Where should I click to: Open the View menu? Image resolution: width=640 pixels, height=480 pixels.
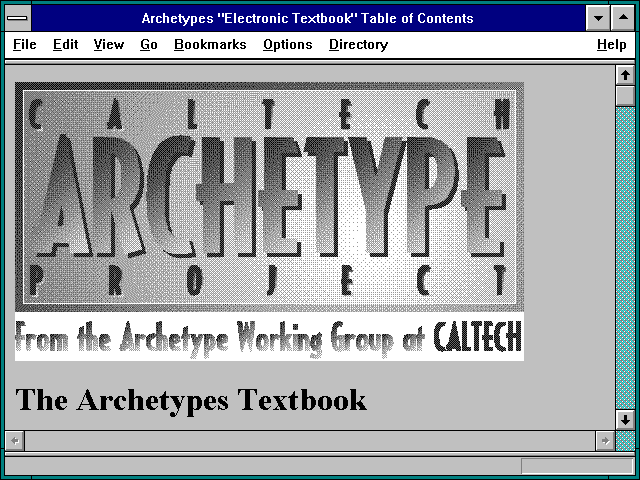pyautogui.click(x=109, y=44)
